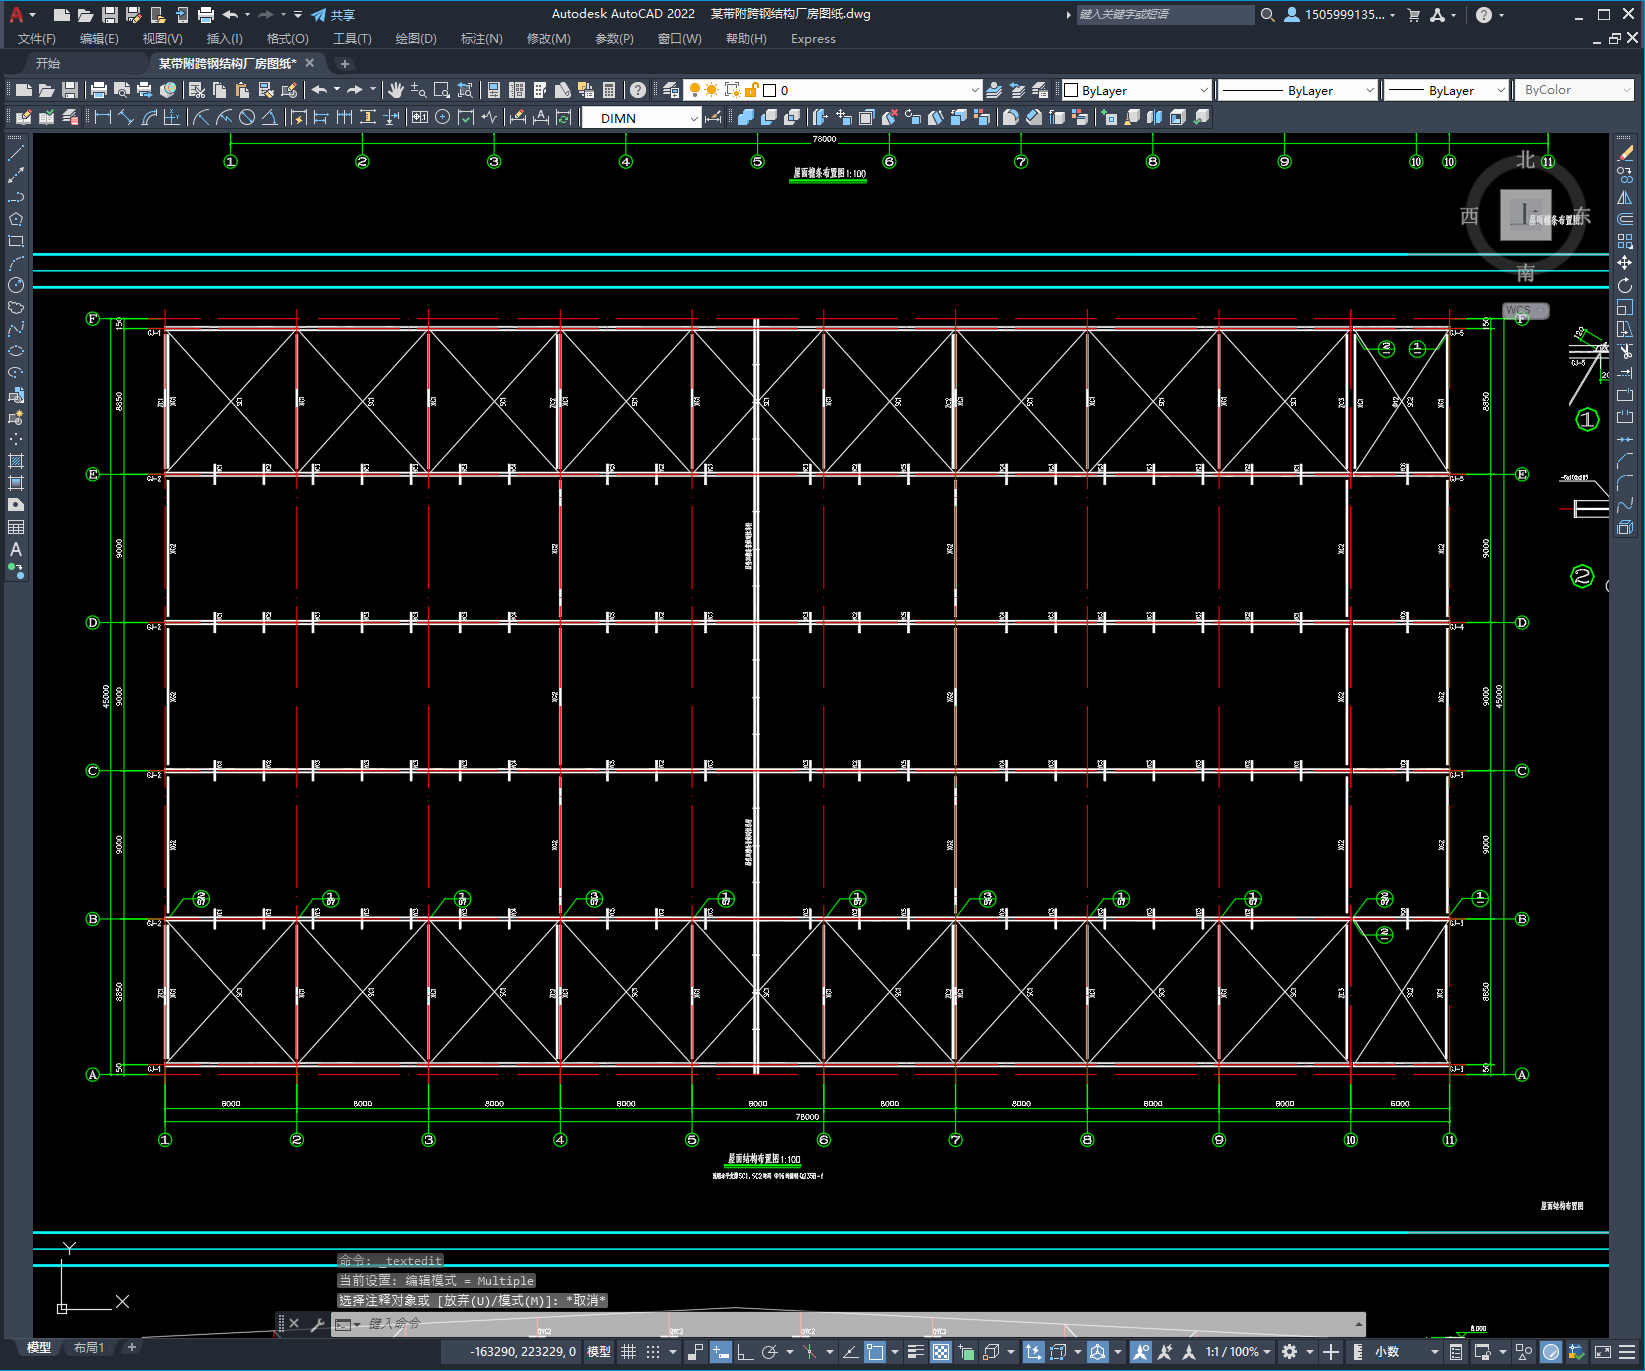Open the ByLayer lineweight control dropdown
The width and height of the screenshot is (1645, 1371).
(x=1446, y=90)
